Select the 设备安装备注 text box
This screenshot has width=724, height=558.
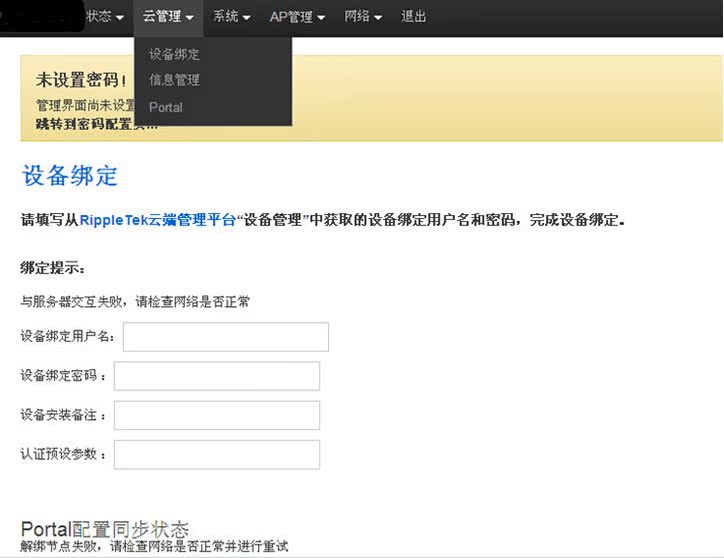coord(217,415)
